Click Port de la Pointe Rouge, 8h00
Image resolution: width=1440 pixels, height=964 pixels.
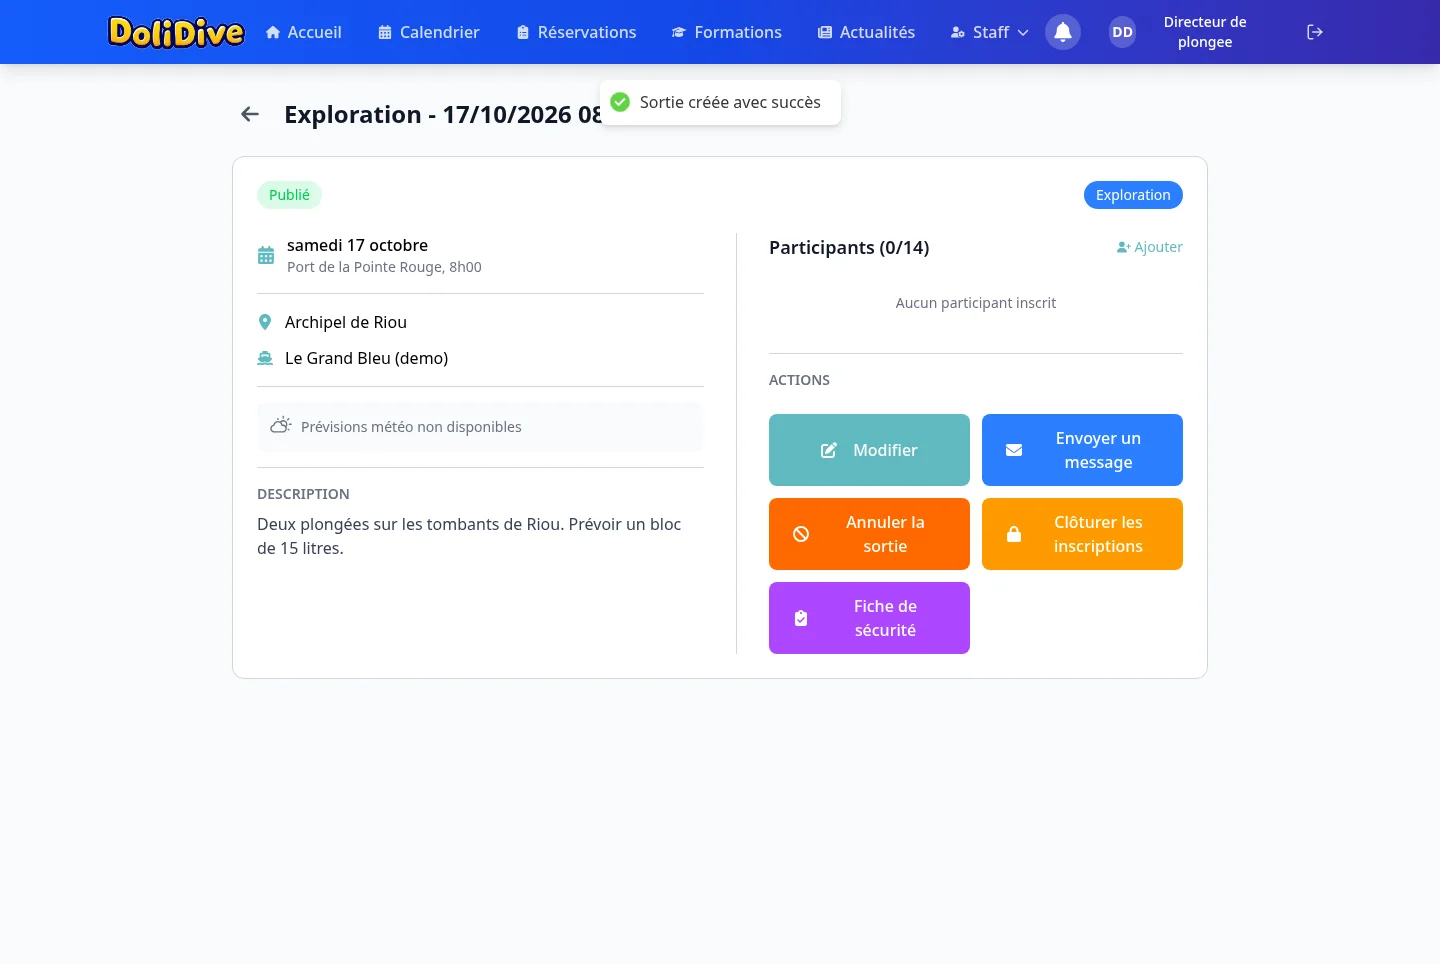(x=384, y=267)
